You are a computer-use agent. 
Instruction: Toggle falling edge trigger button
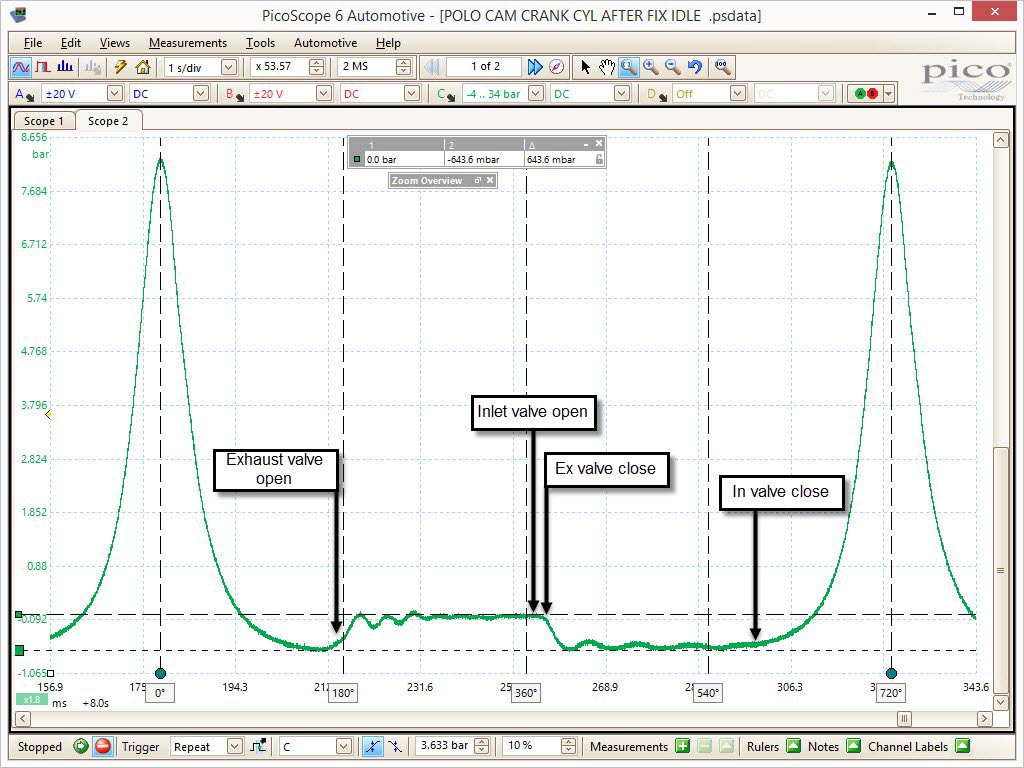click(x=396, y=746)
